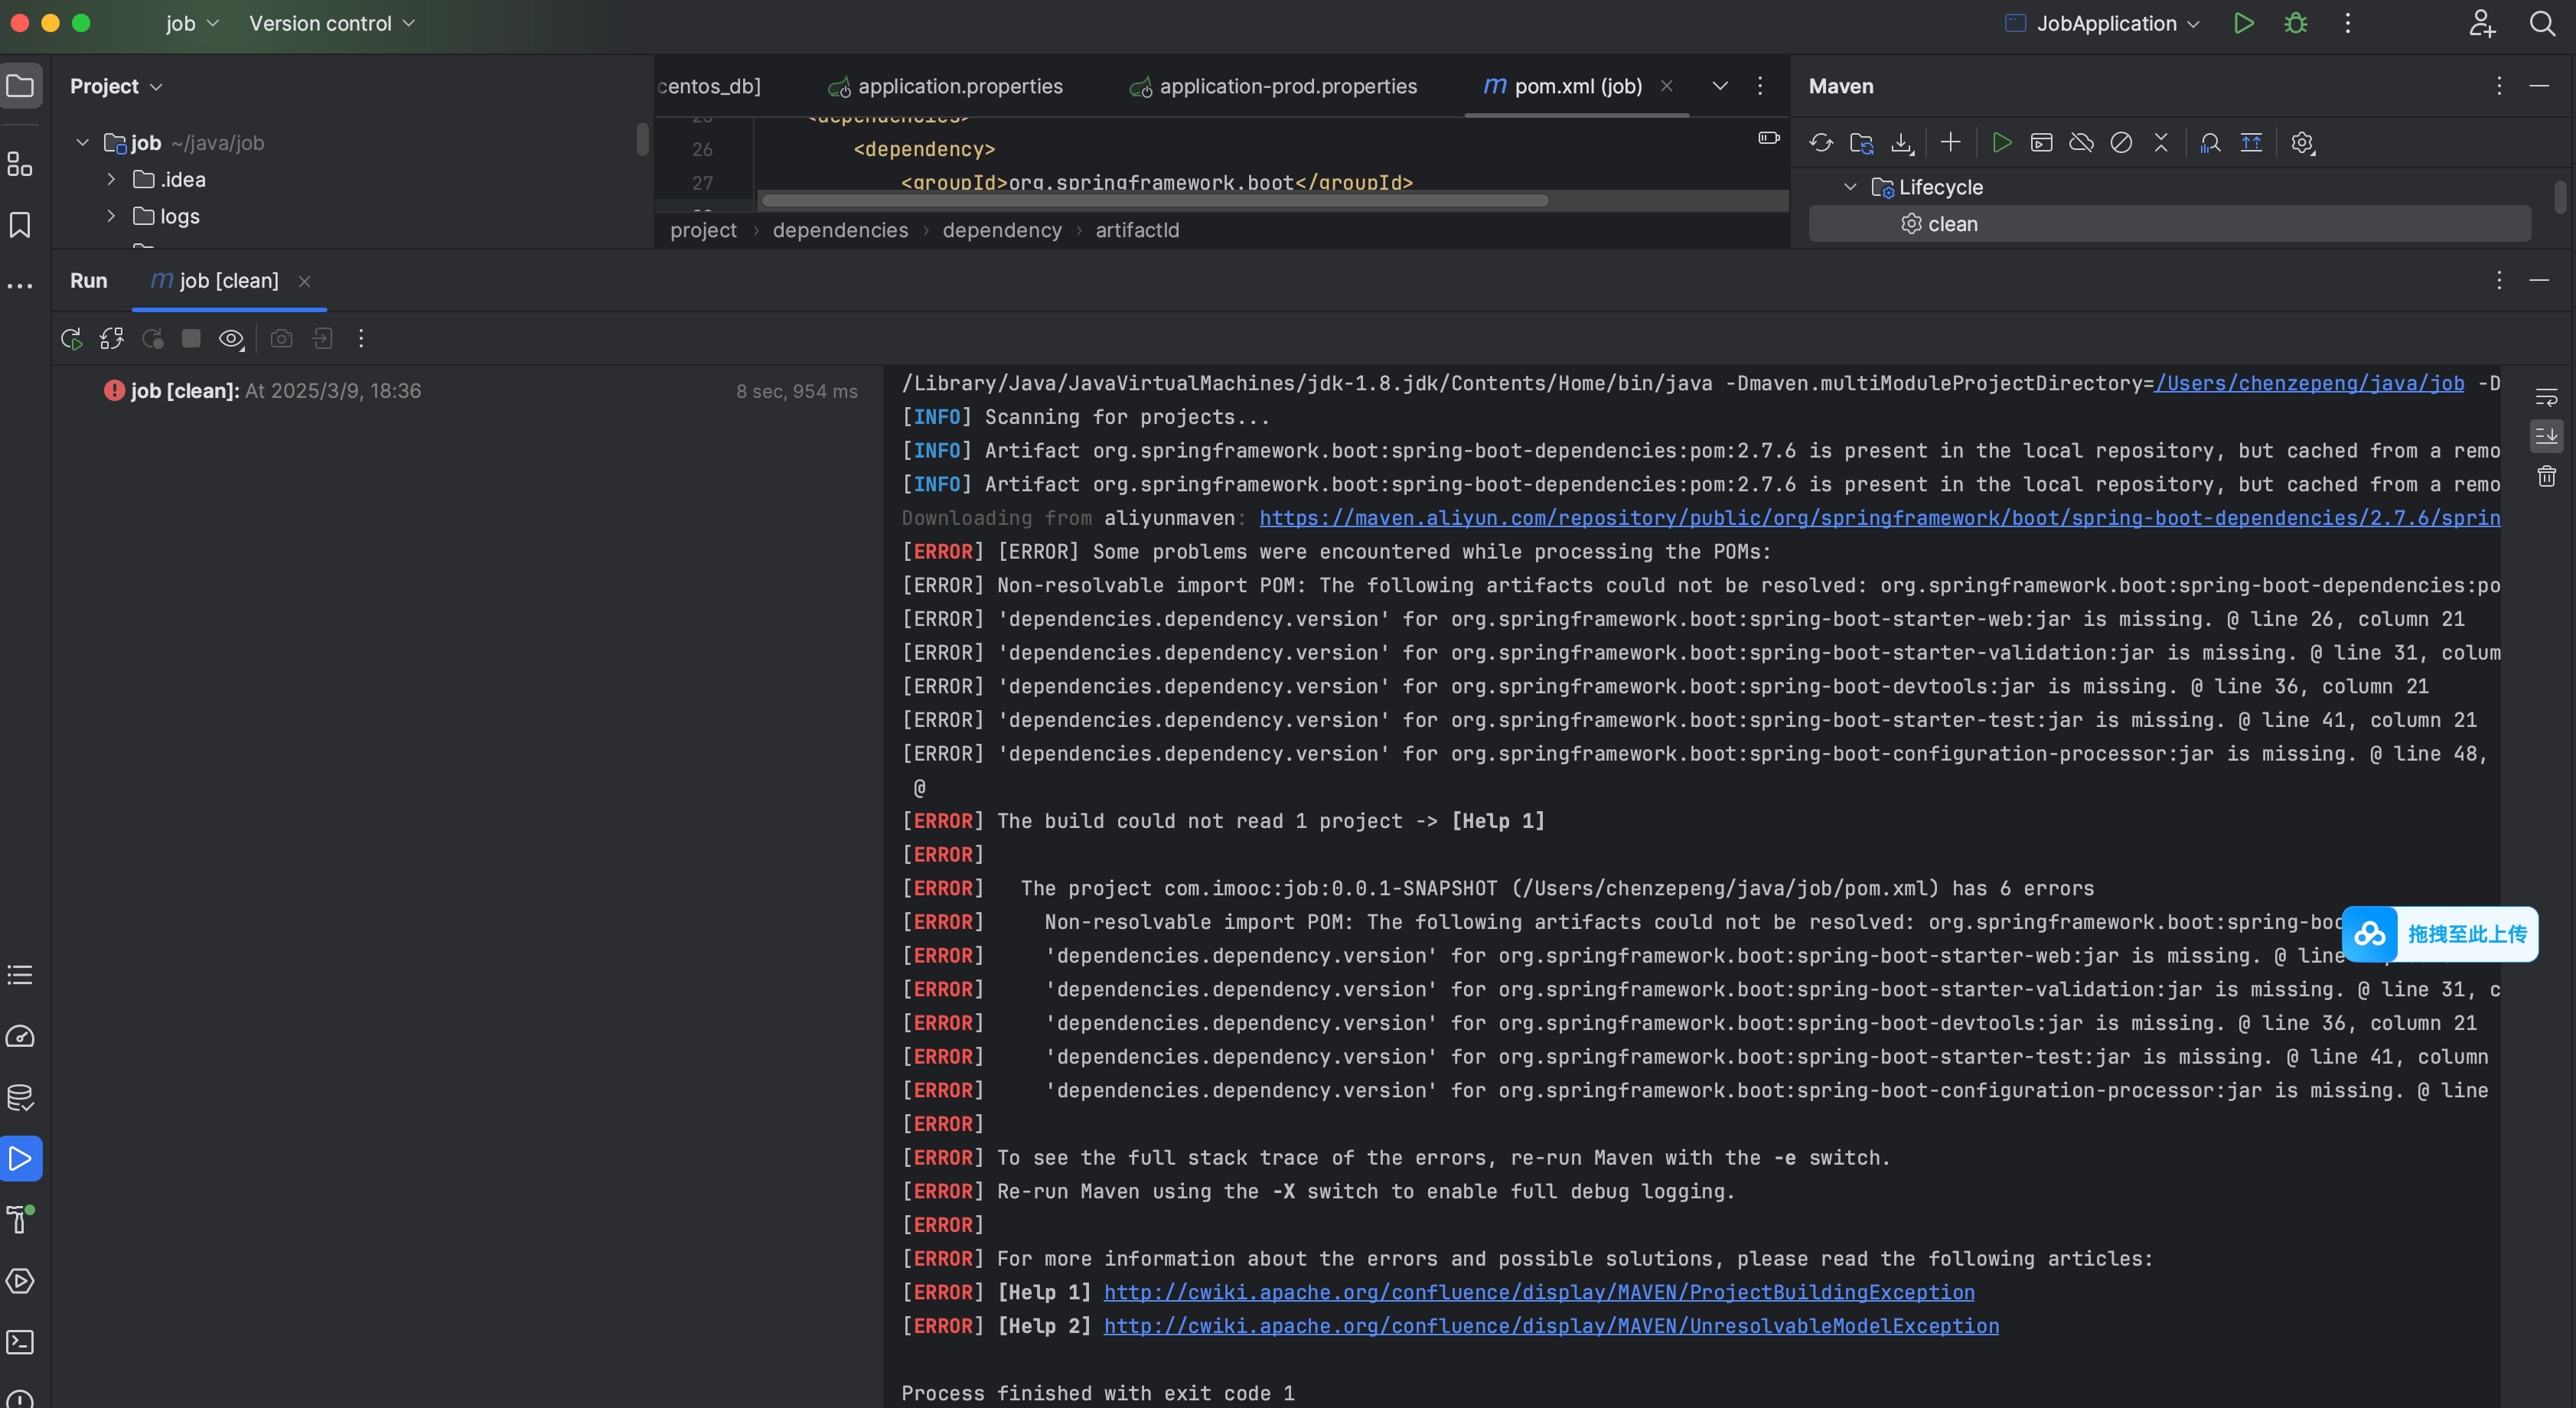Expand the .idea folder
Viewport: 2576px width, 1408px height.
pyautogui.click(x=111, y=179)
